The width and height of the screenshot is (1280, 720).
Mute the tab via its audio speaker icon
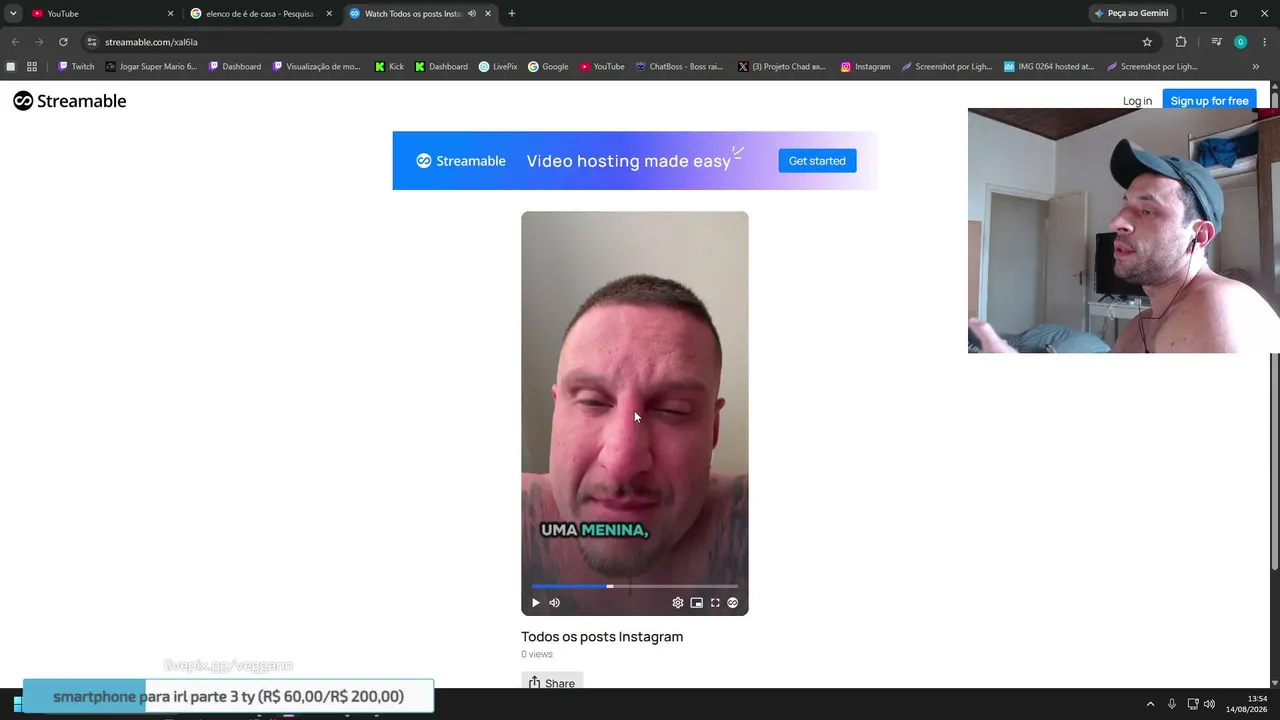(472, 14)
